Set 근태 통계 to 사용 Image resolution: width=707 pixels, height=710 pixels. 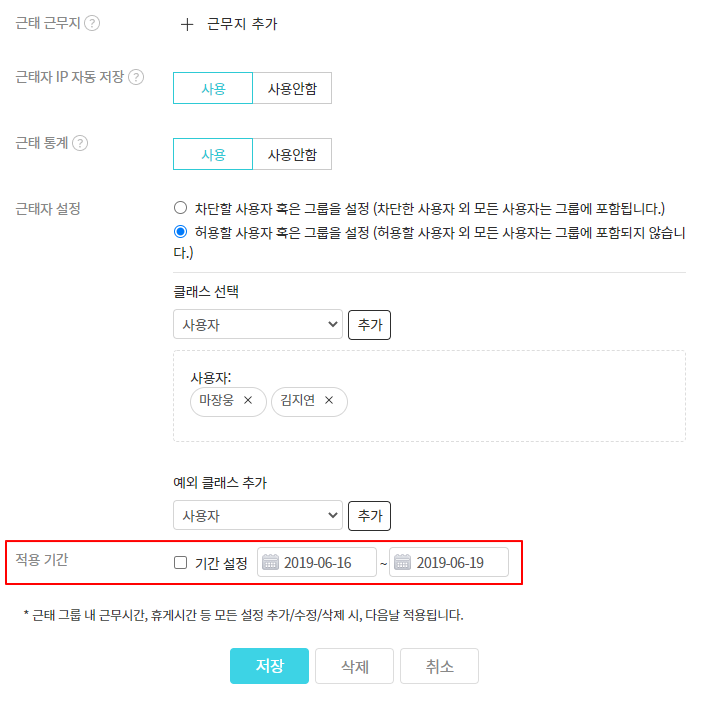pyautogui.click(x=213, y=154)
